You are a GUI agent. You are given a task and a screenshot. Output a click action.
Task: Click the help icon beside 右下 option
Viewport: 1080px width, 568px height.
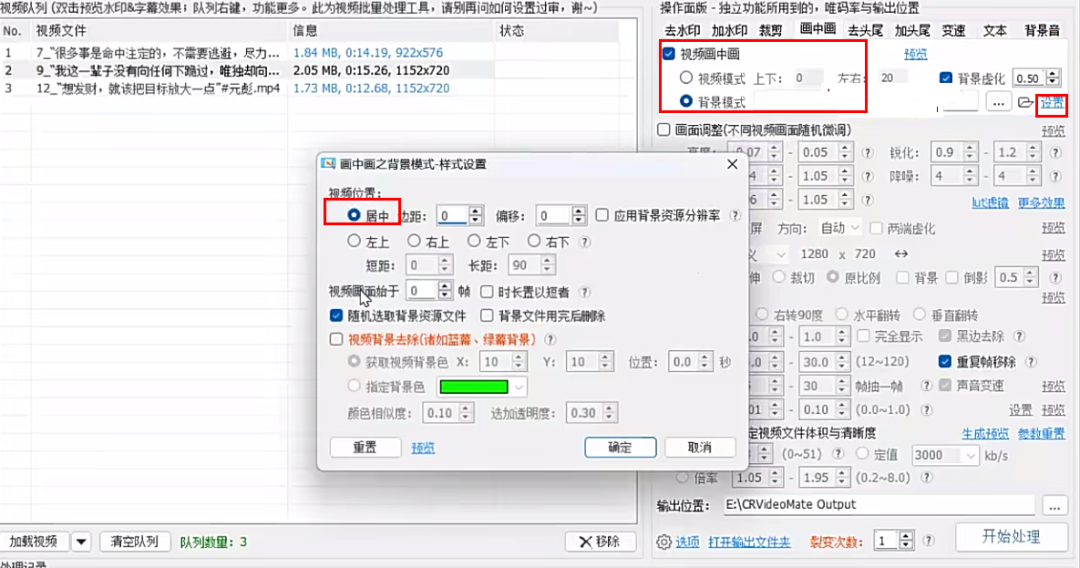pyautogui.click(x=585, y=242)
